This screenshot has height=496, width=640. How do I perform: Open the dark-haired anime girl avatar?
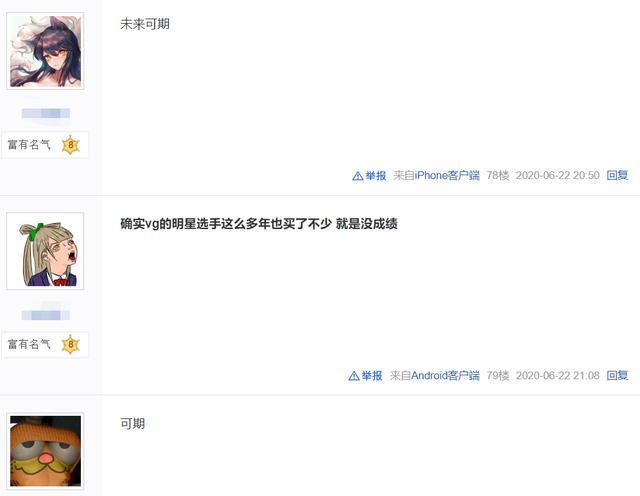tap(45, 51)
